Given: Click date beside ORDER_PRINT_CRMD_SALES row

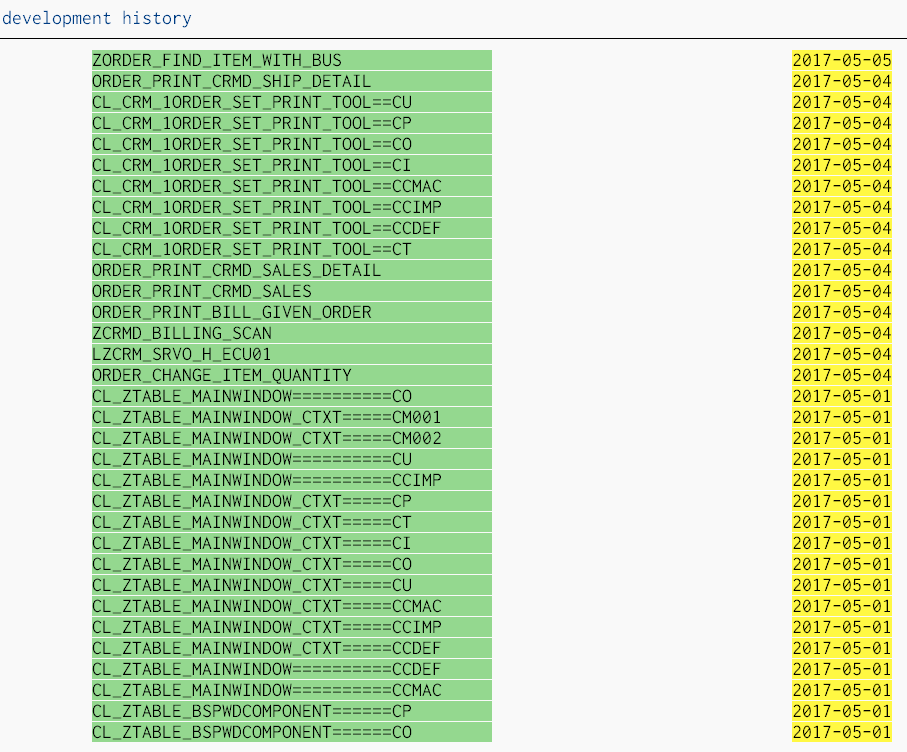Looking at the screenshot, I should tap(842, 291).
